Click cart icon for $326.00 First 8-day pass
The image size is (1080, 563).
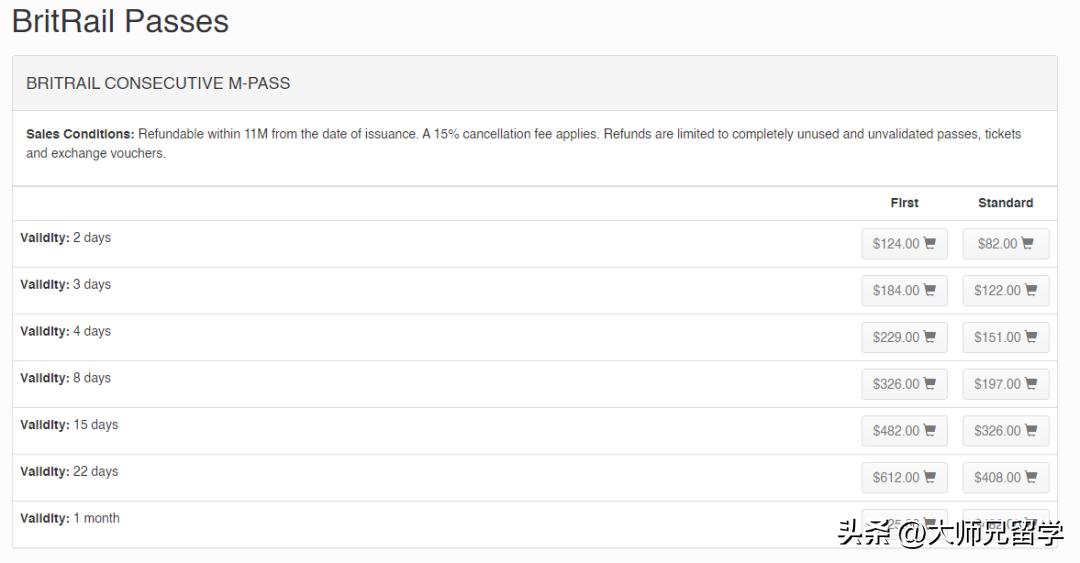[929, 384]
